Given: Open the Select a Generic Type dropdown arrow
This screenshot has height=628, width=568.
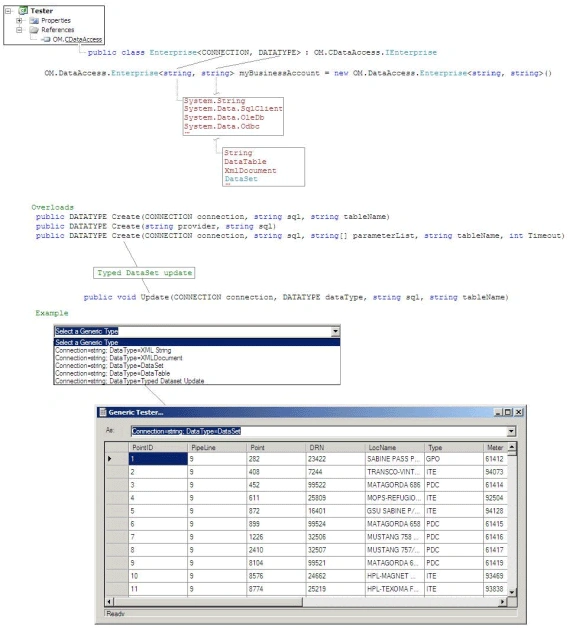Looking at the screenshot, I should click(335, 331).
